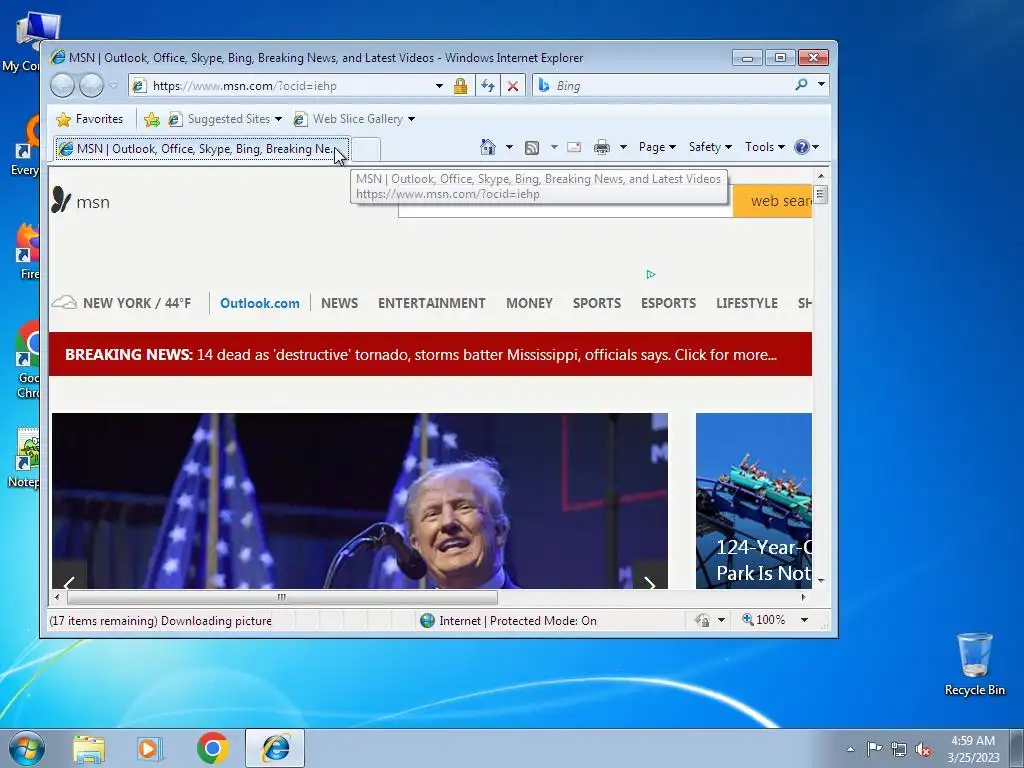Open the Safety menu
1024x768 pixels.
click(710, 147)
